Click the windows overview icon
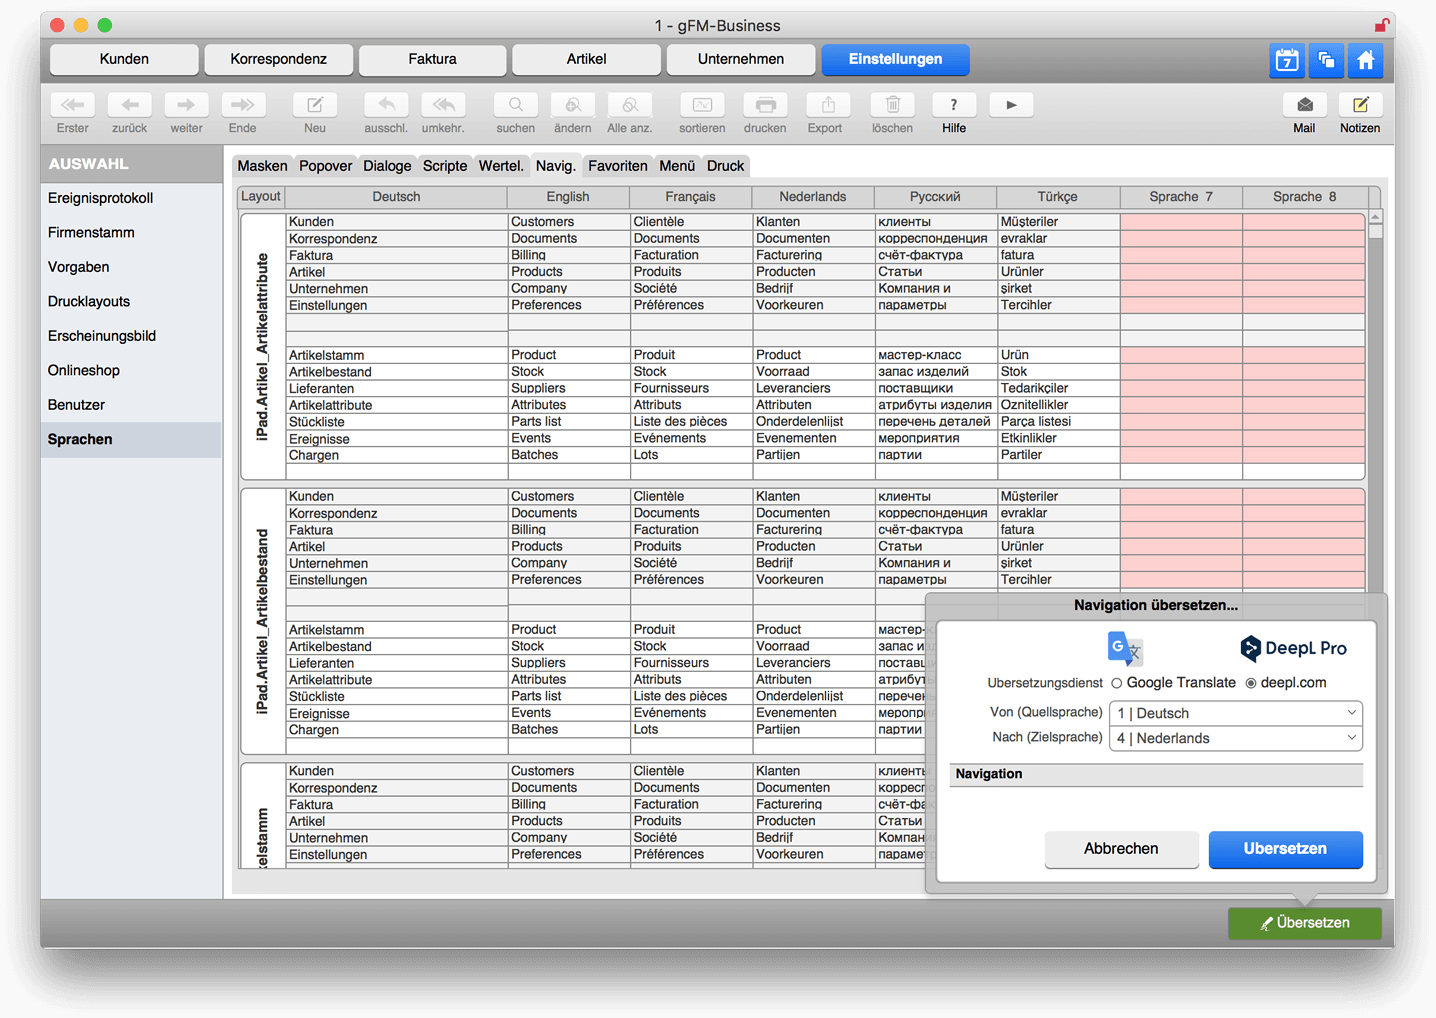The image size is (1436, 1018). (x=1326, y=60)
